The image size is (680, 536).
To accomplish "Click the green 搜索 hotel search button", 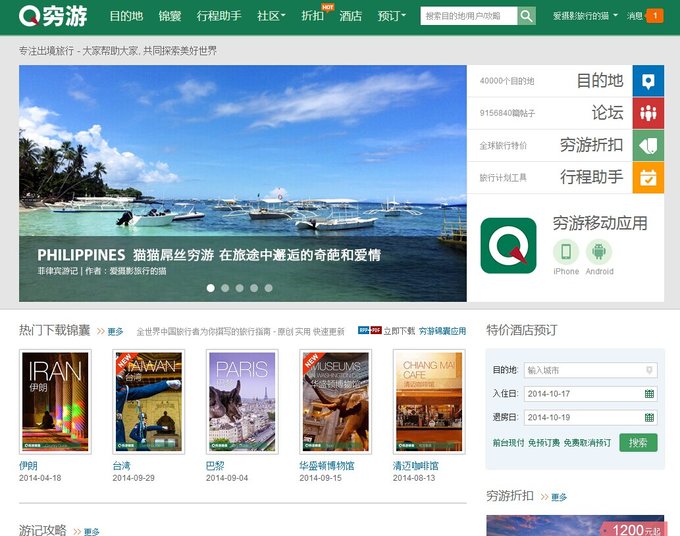I will pos(638,443).
